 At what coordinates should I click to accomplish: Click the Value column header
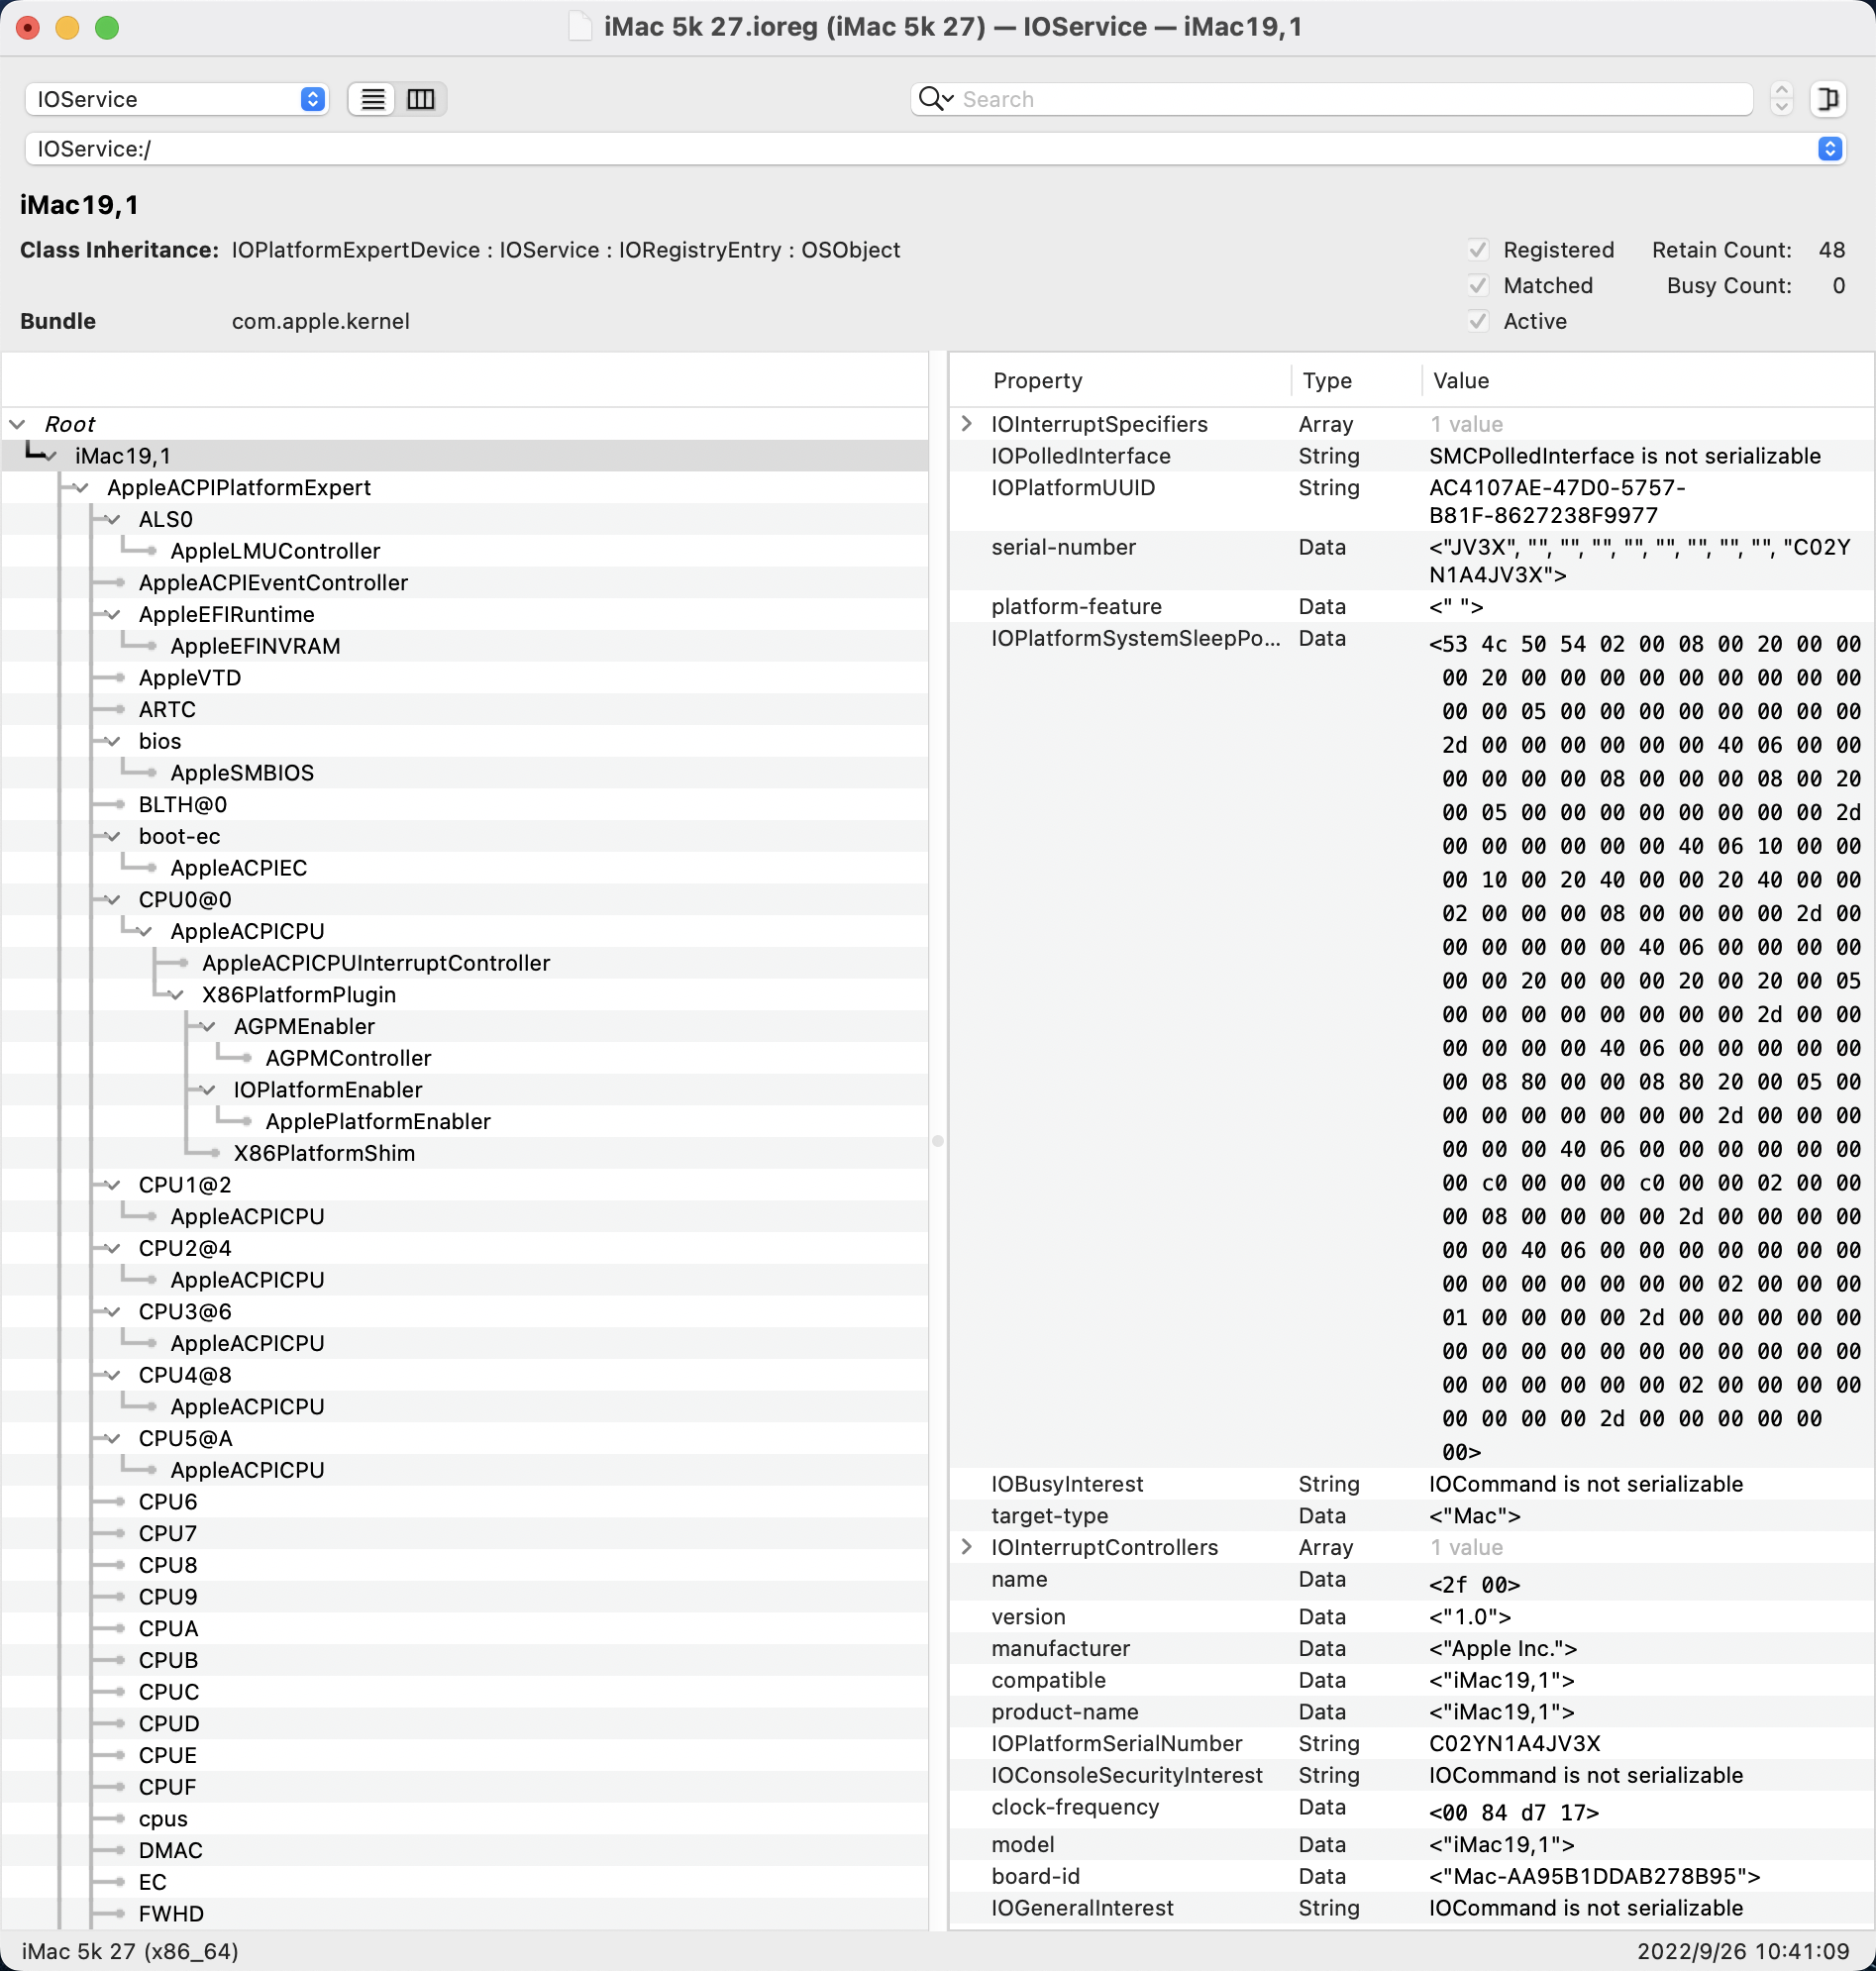[x=1461, y=381]
